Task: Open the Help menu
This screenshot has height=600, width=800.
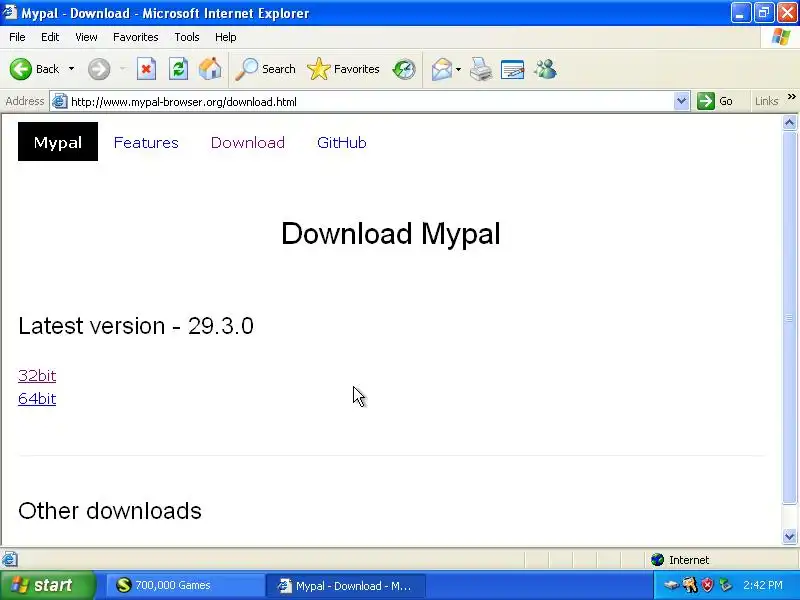Action: 225,37
